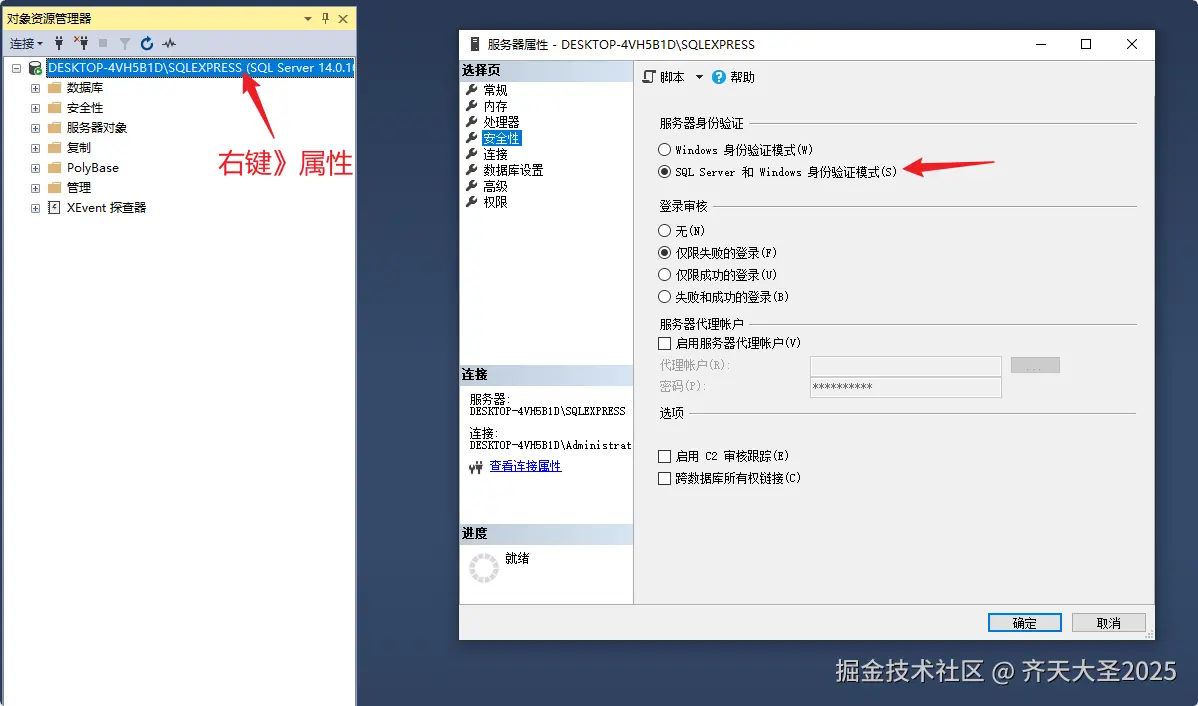Collapse the DESKTOP-4VH5B1D\SQLEXPRESS server node
The image size is (1198, 706).
pos(16,68)
